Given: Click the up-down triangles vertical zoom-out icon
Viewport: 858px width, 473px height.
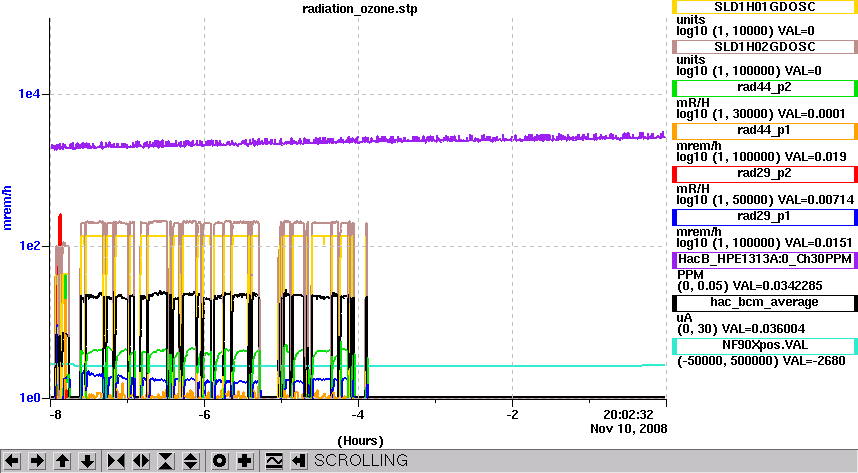Looking at the screenshot, I should (x=190, y=461).
